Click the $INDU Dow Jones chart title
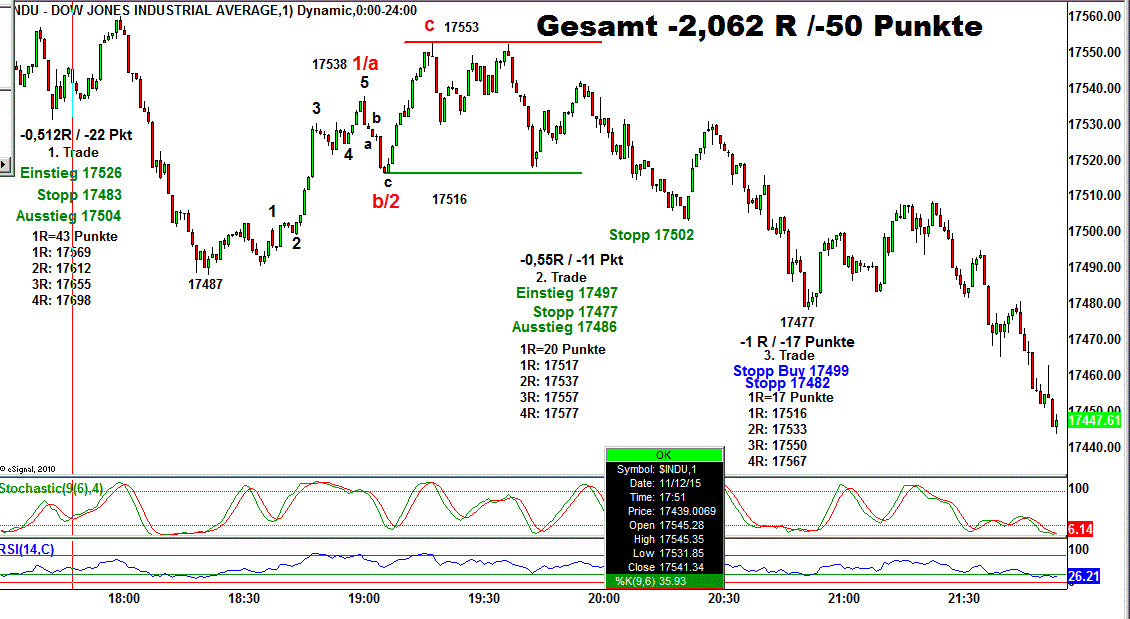1130x619 pixels. coord(208,10)
